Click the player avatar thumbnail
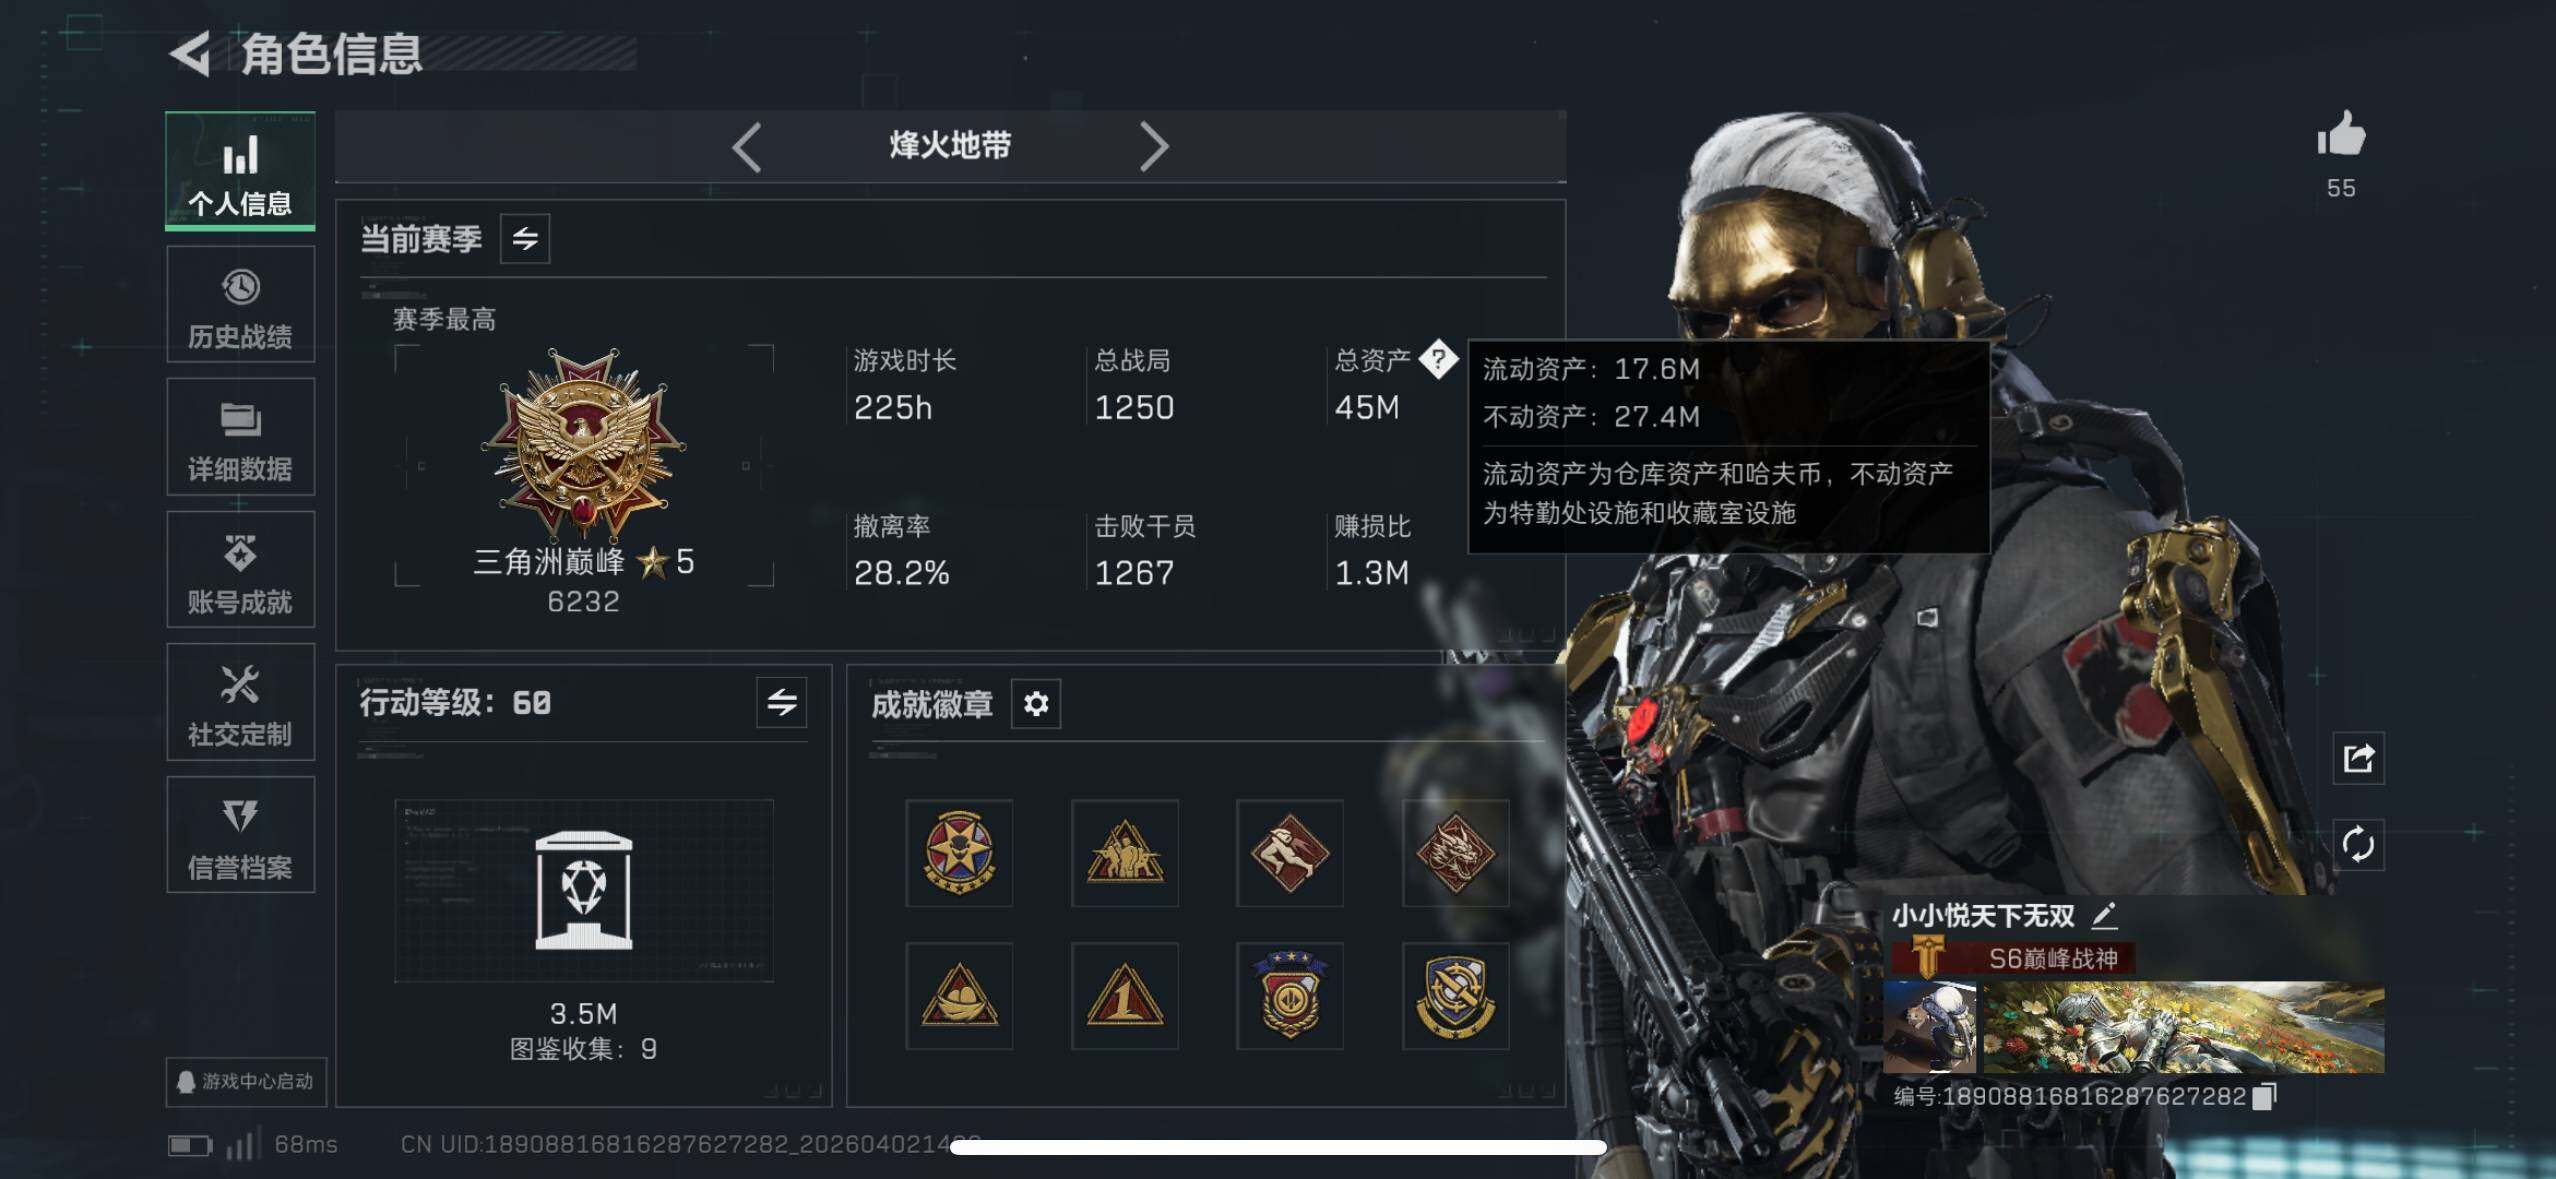 [x=1929, y=1028]
